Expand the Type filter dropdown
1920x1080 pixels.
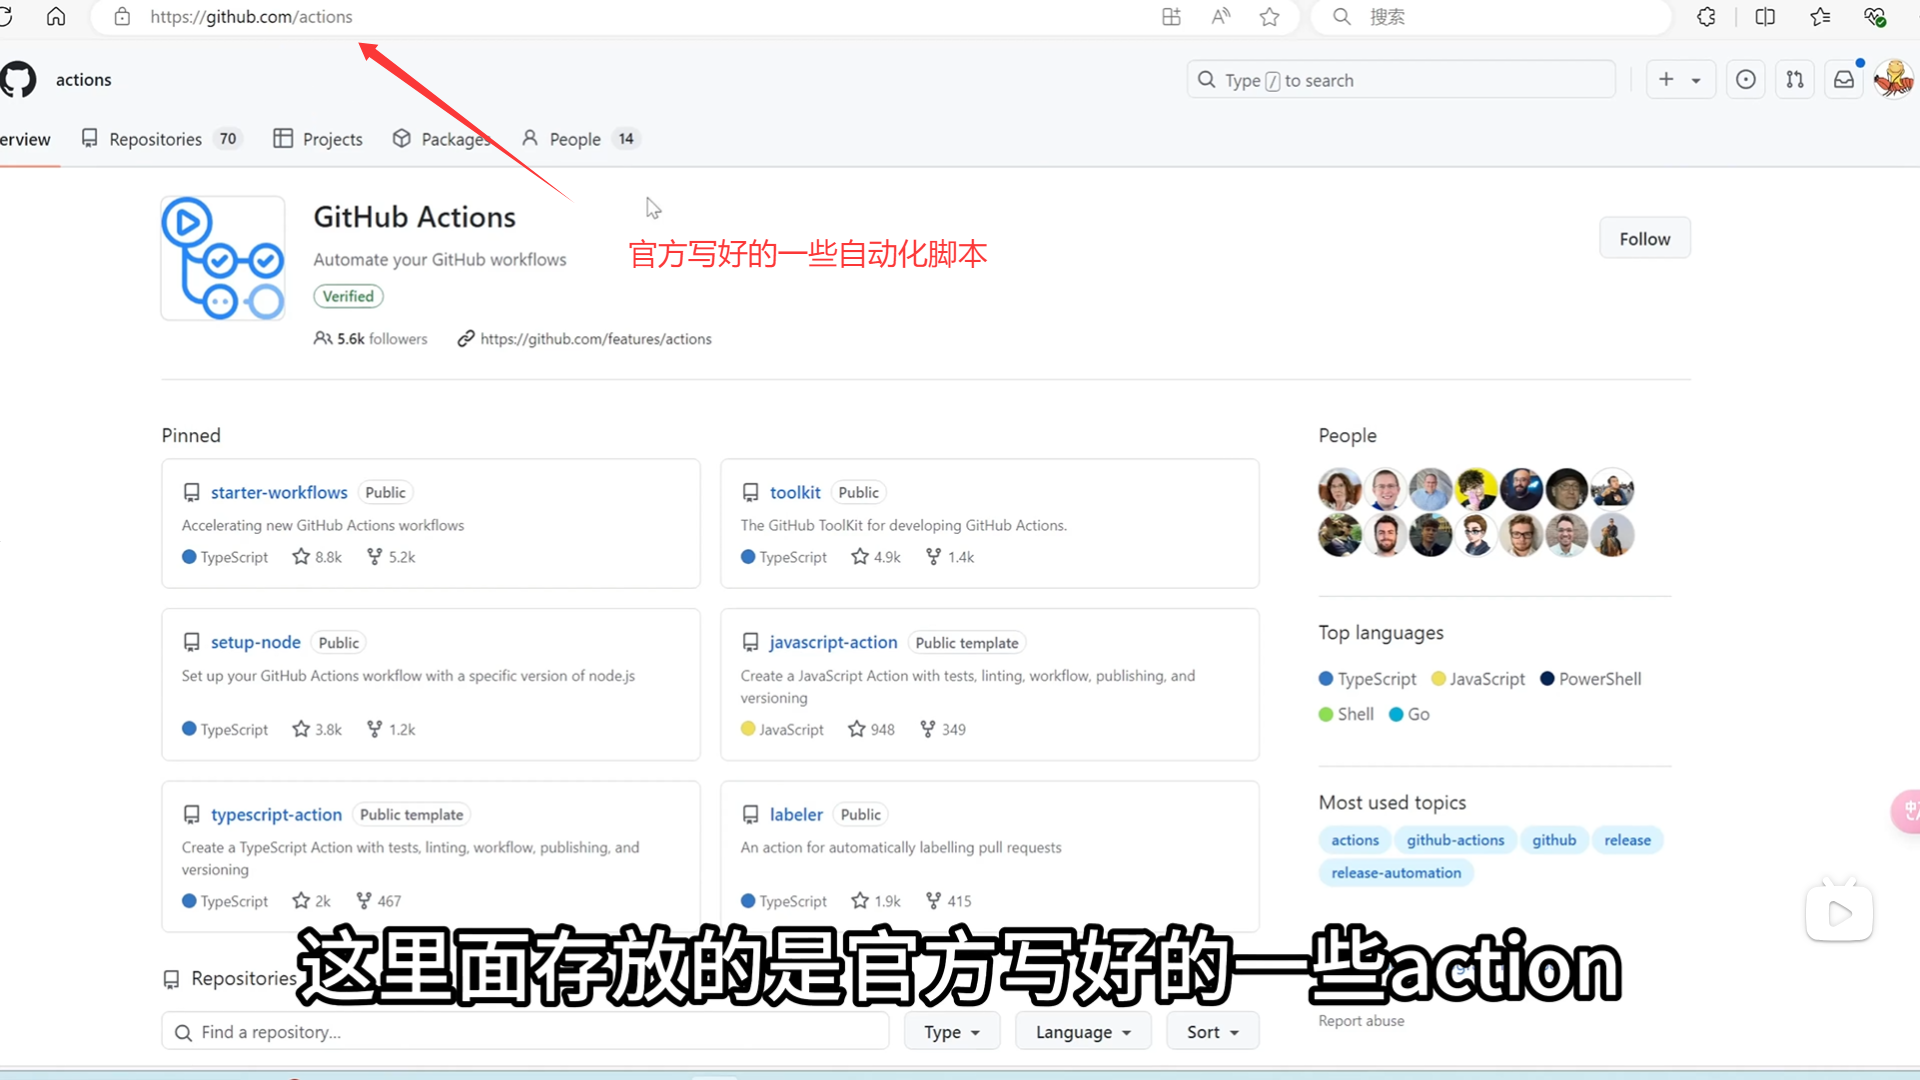click(951, 1032)
